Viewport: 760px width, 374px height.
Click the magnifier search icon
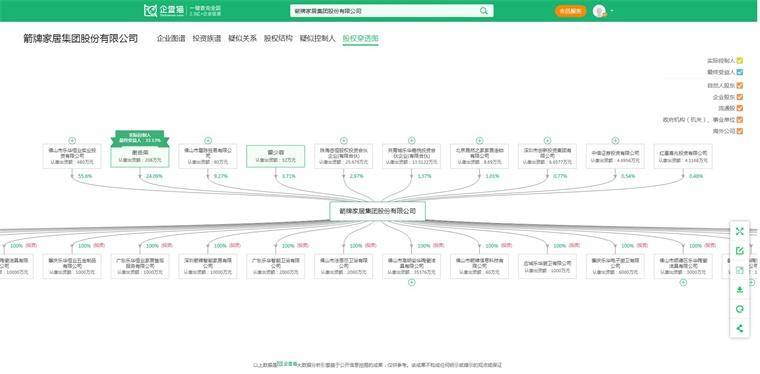[x=484, y=11]
